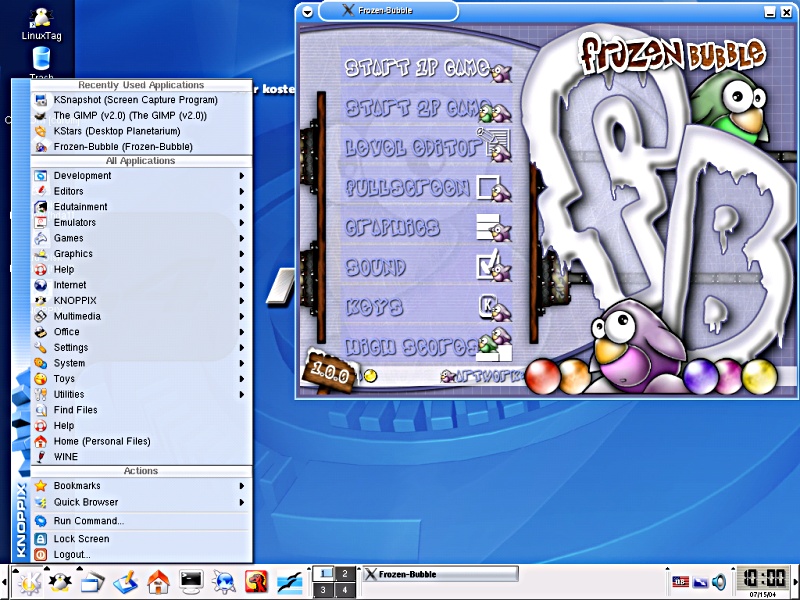Launch the Konsole terminal panel icon

click(191, 582)
